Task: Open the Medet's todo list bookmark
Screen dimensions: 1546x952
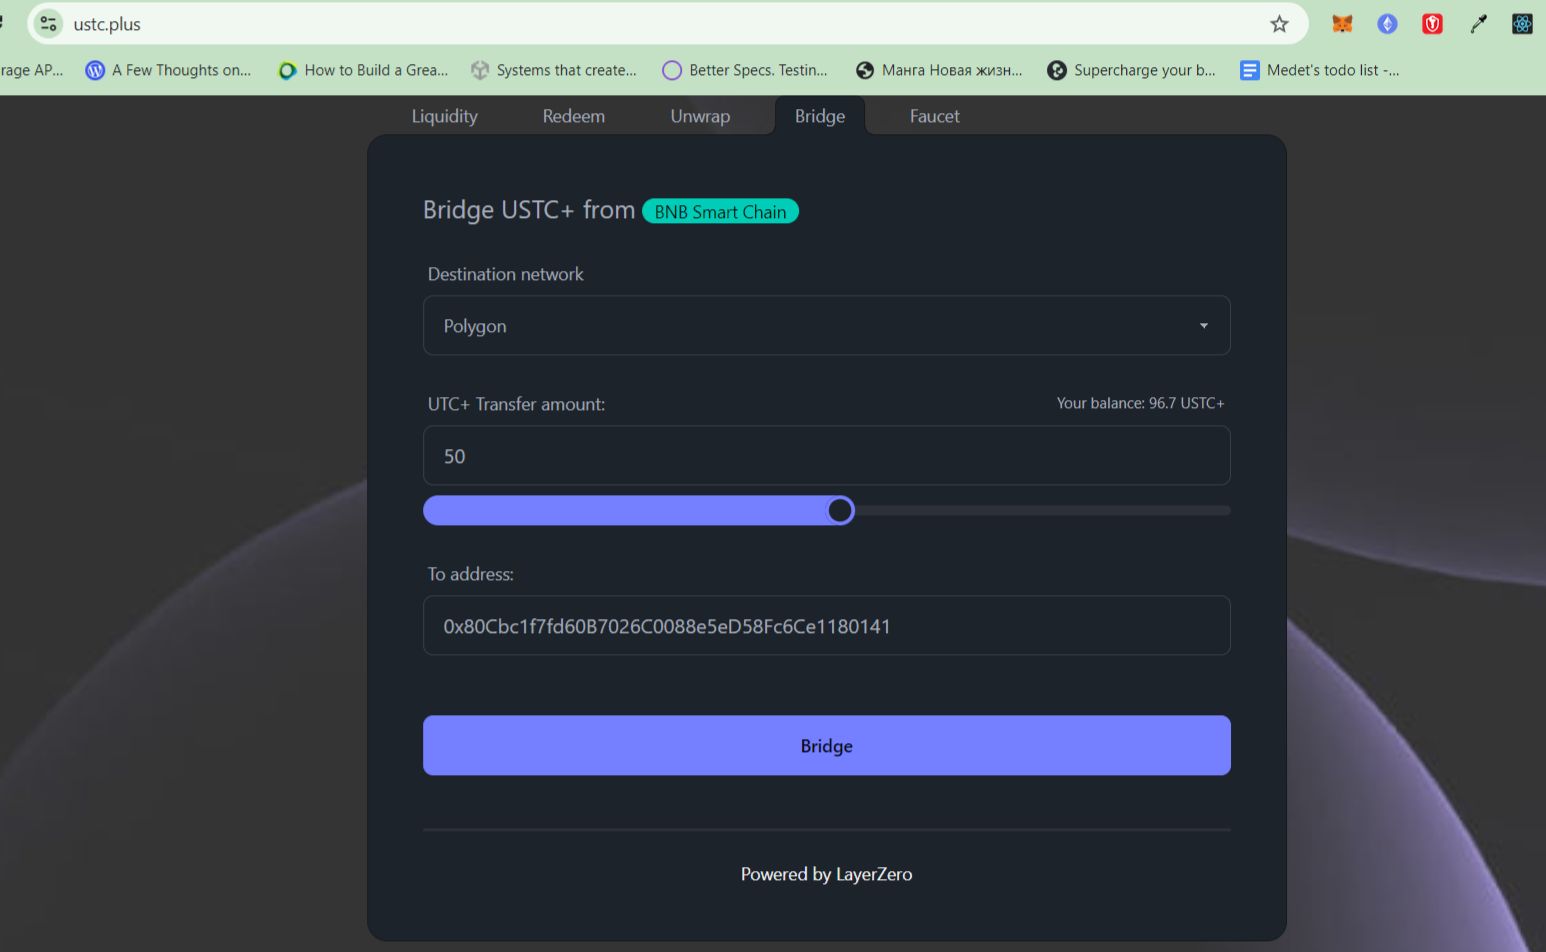Action: [1319, 70]
